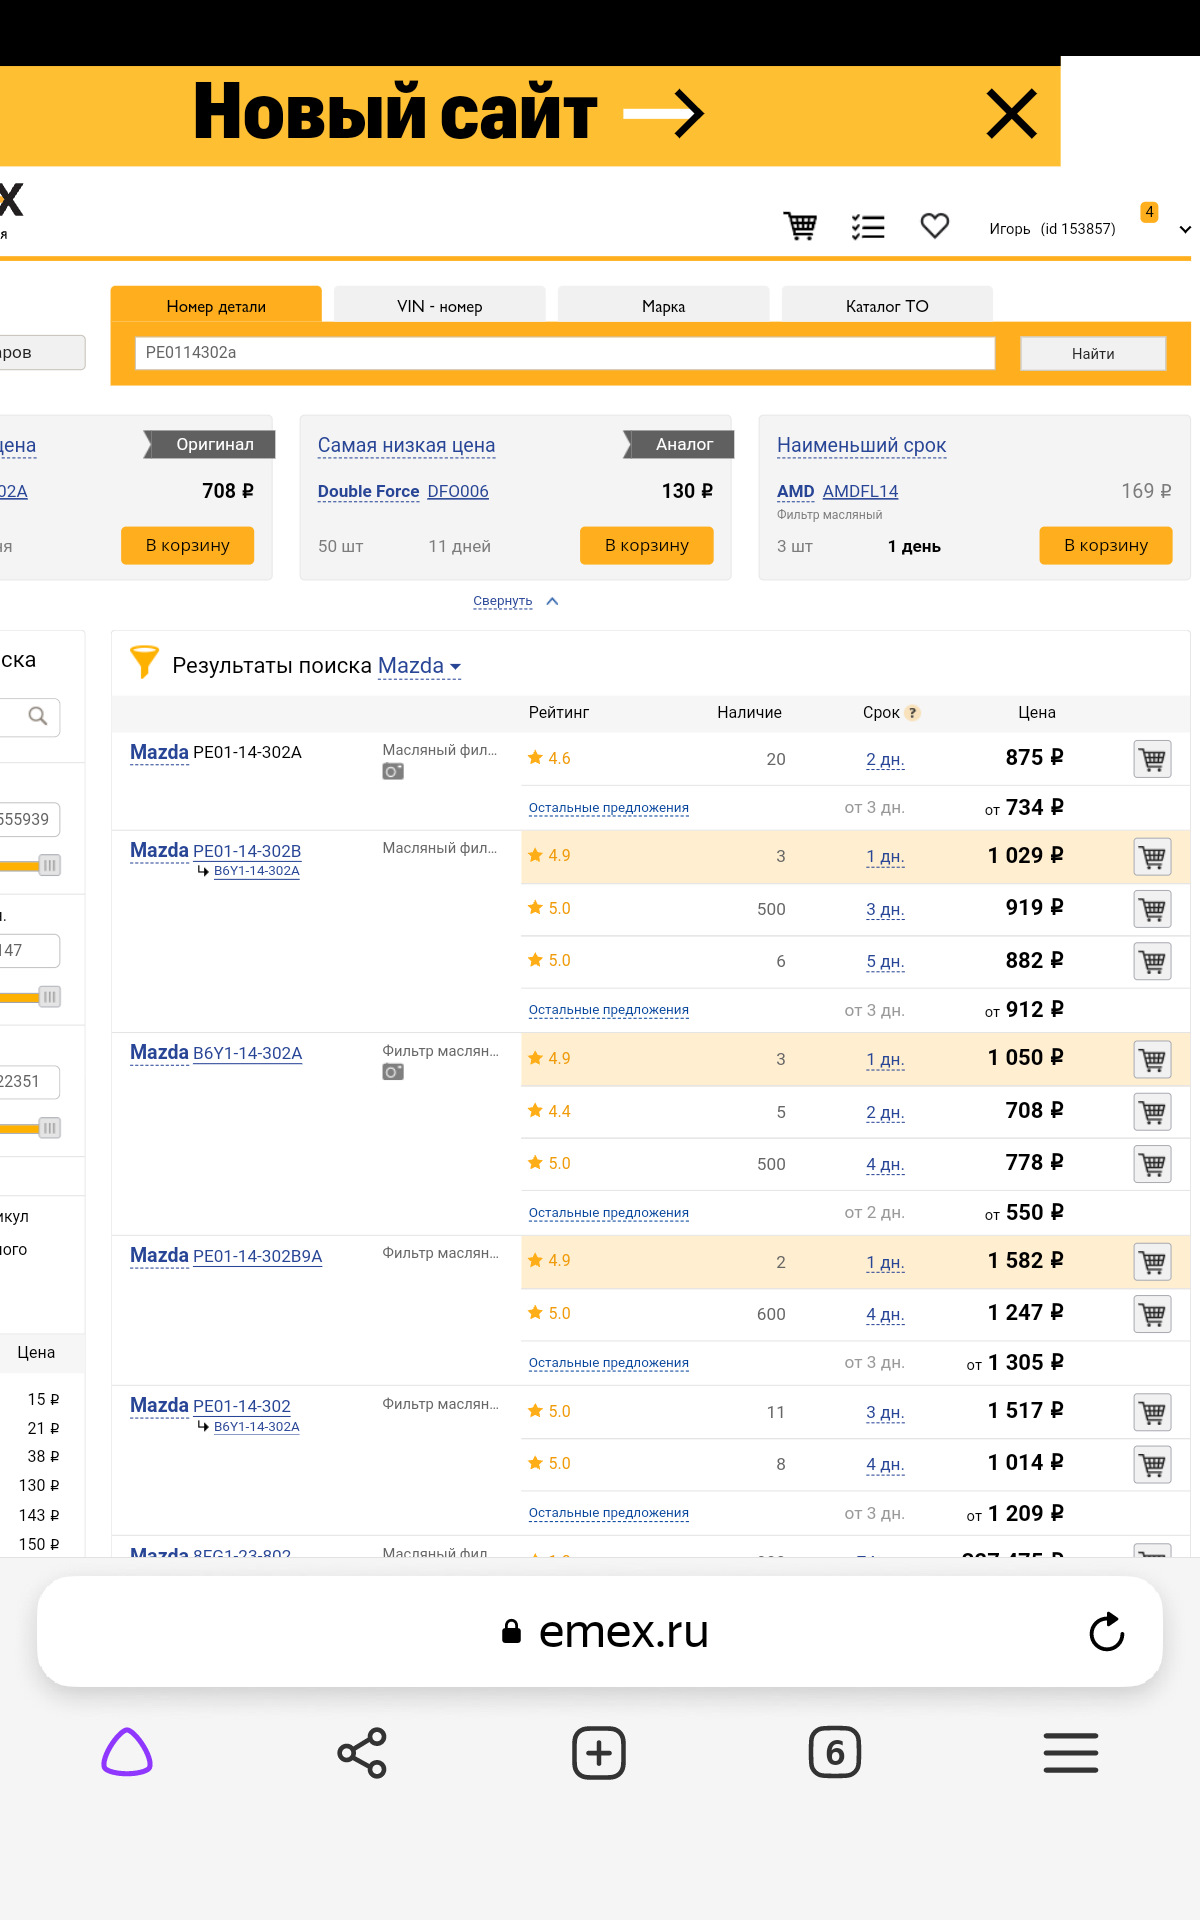Open favorites heart icon
1200x1920 pixels.
934,226
